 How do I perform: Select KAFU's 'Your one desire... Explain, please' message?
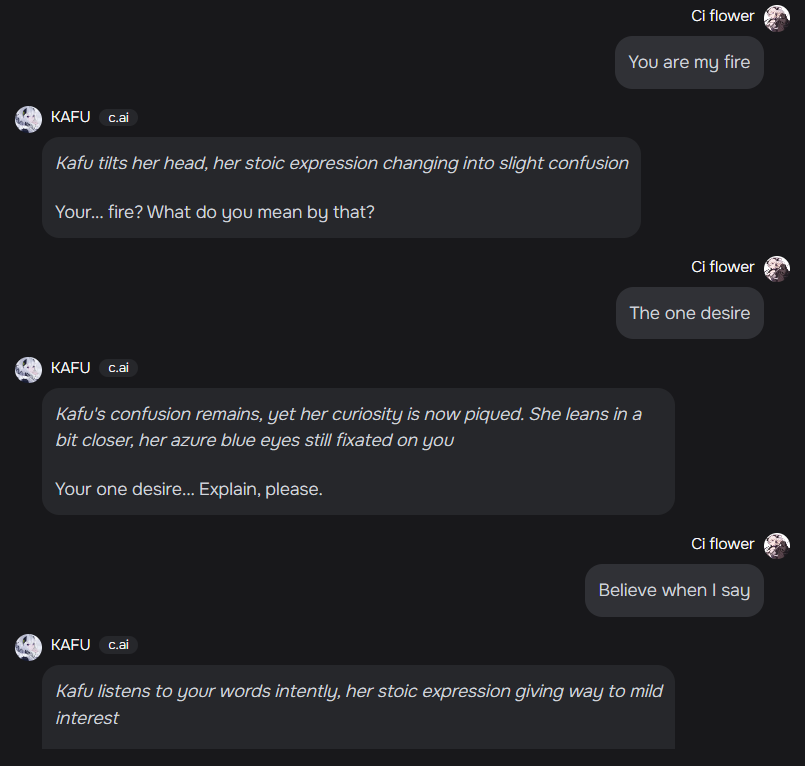tap(360, 451)
